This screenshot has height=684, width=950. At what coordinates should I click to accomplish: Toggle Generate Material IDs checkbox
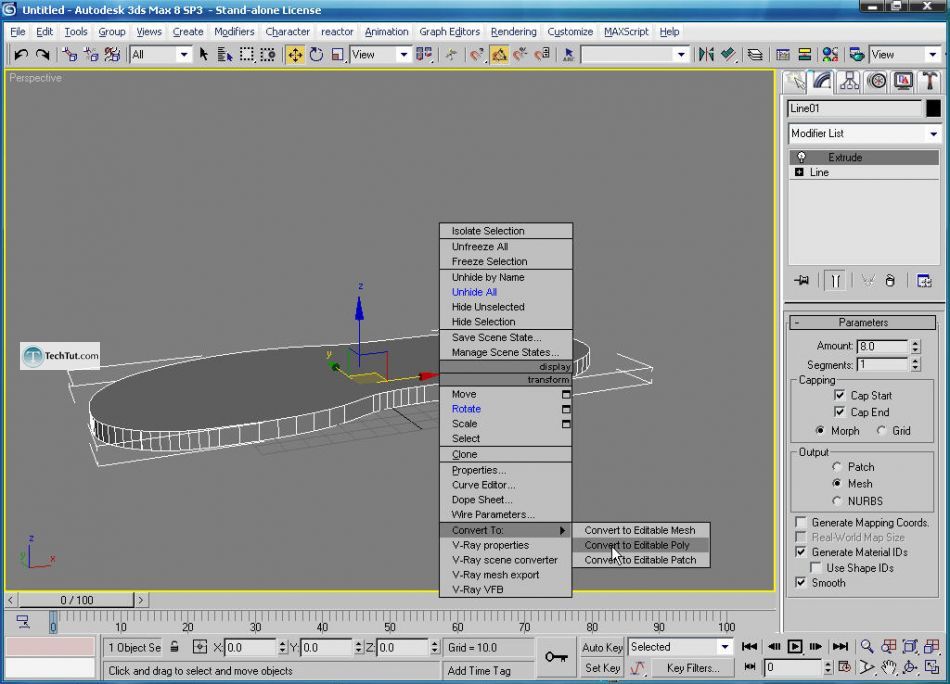[x=800, y=552]
